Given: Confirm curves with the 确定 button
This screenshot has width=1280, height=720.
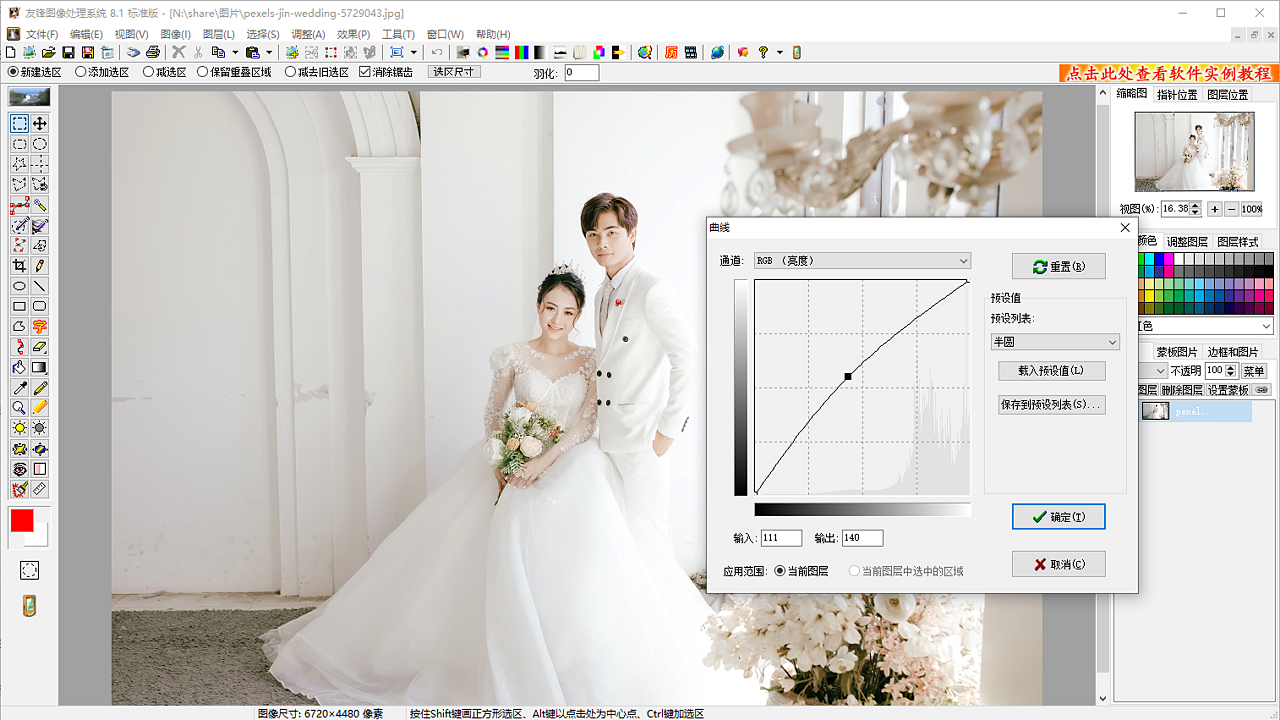Looking at the screenshot, I should pos(1058,516).
